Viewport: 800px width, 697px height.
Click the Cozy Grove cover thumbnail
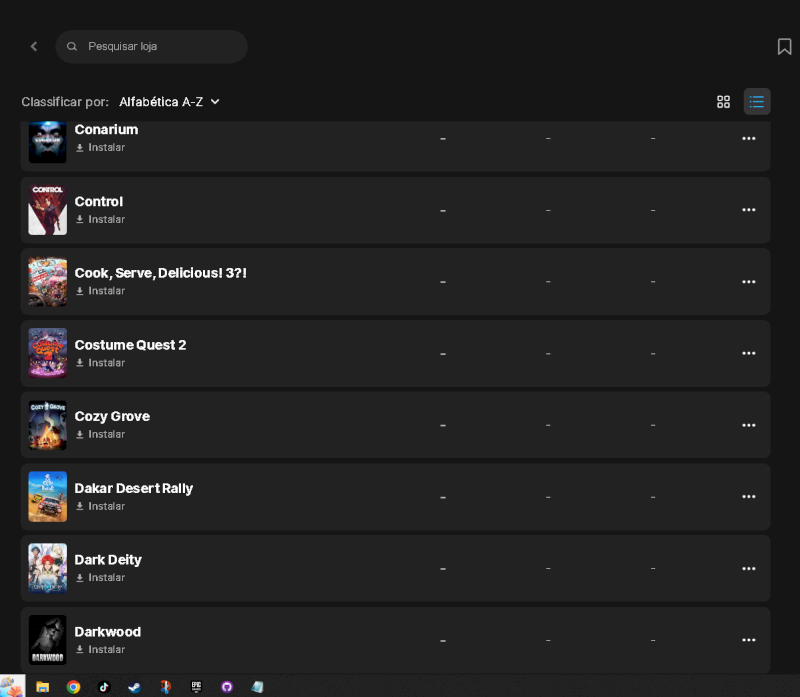pyautogui.click(x=47, y=425)
